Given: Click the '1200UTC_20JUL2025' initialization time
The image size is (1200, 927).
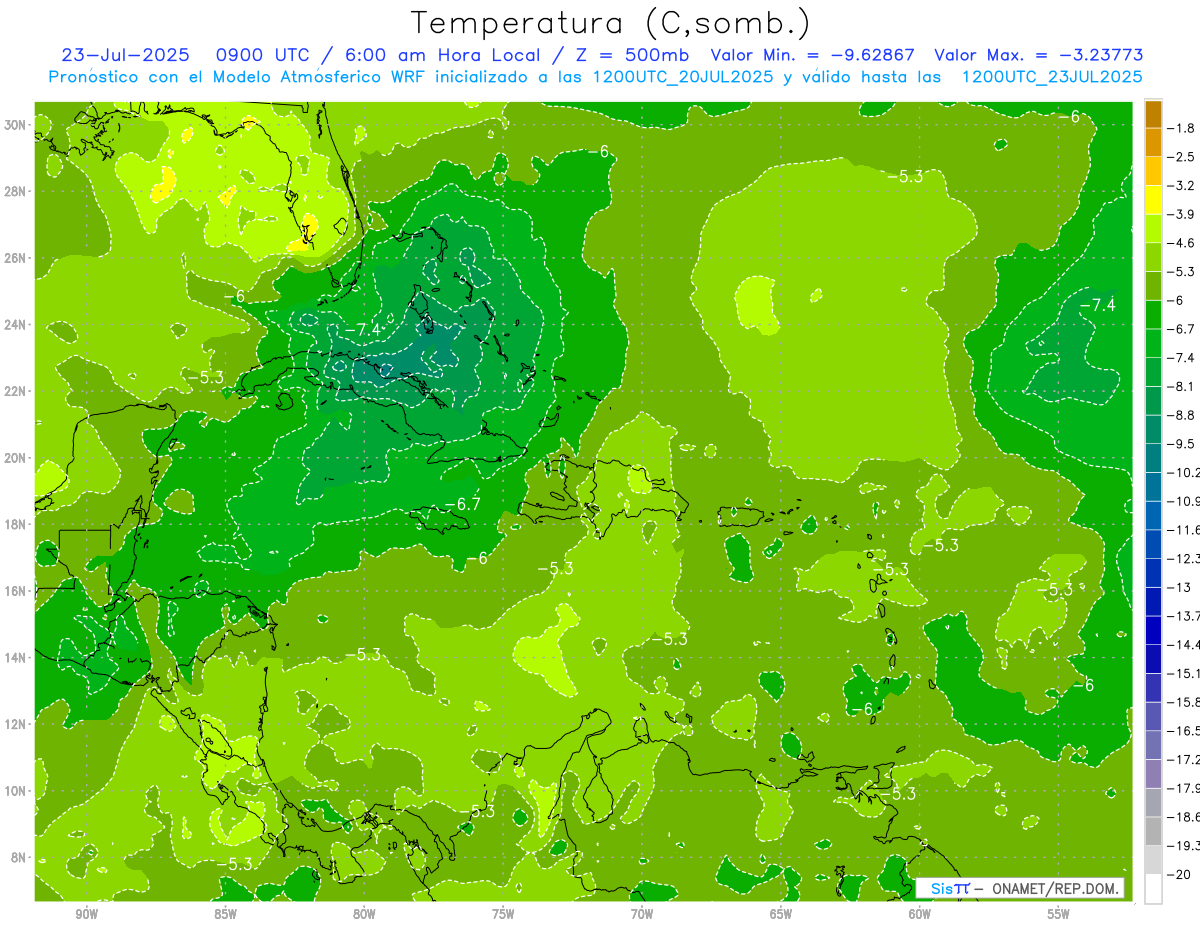Looking at the screenshot, I should [684, 77].
